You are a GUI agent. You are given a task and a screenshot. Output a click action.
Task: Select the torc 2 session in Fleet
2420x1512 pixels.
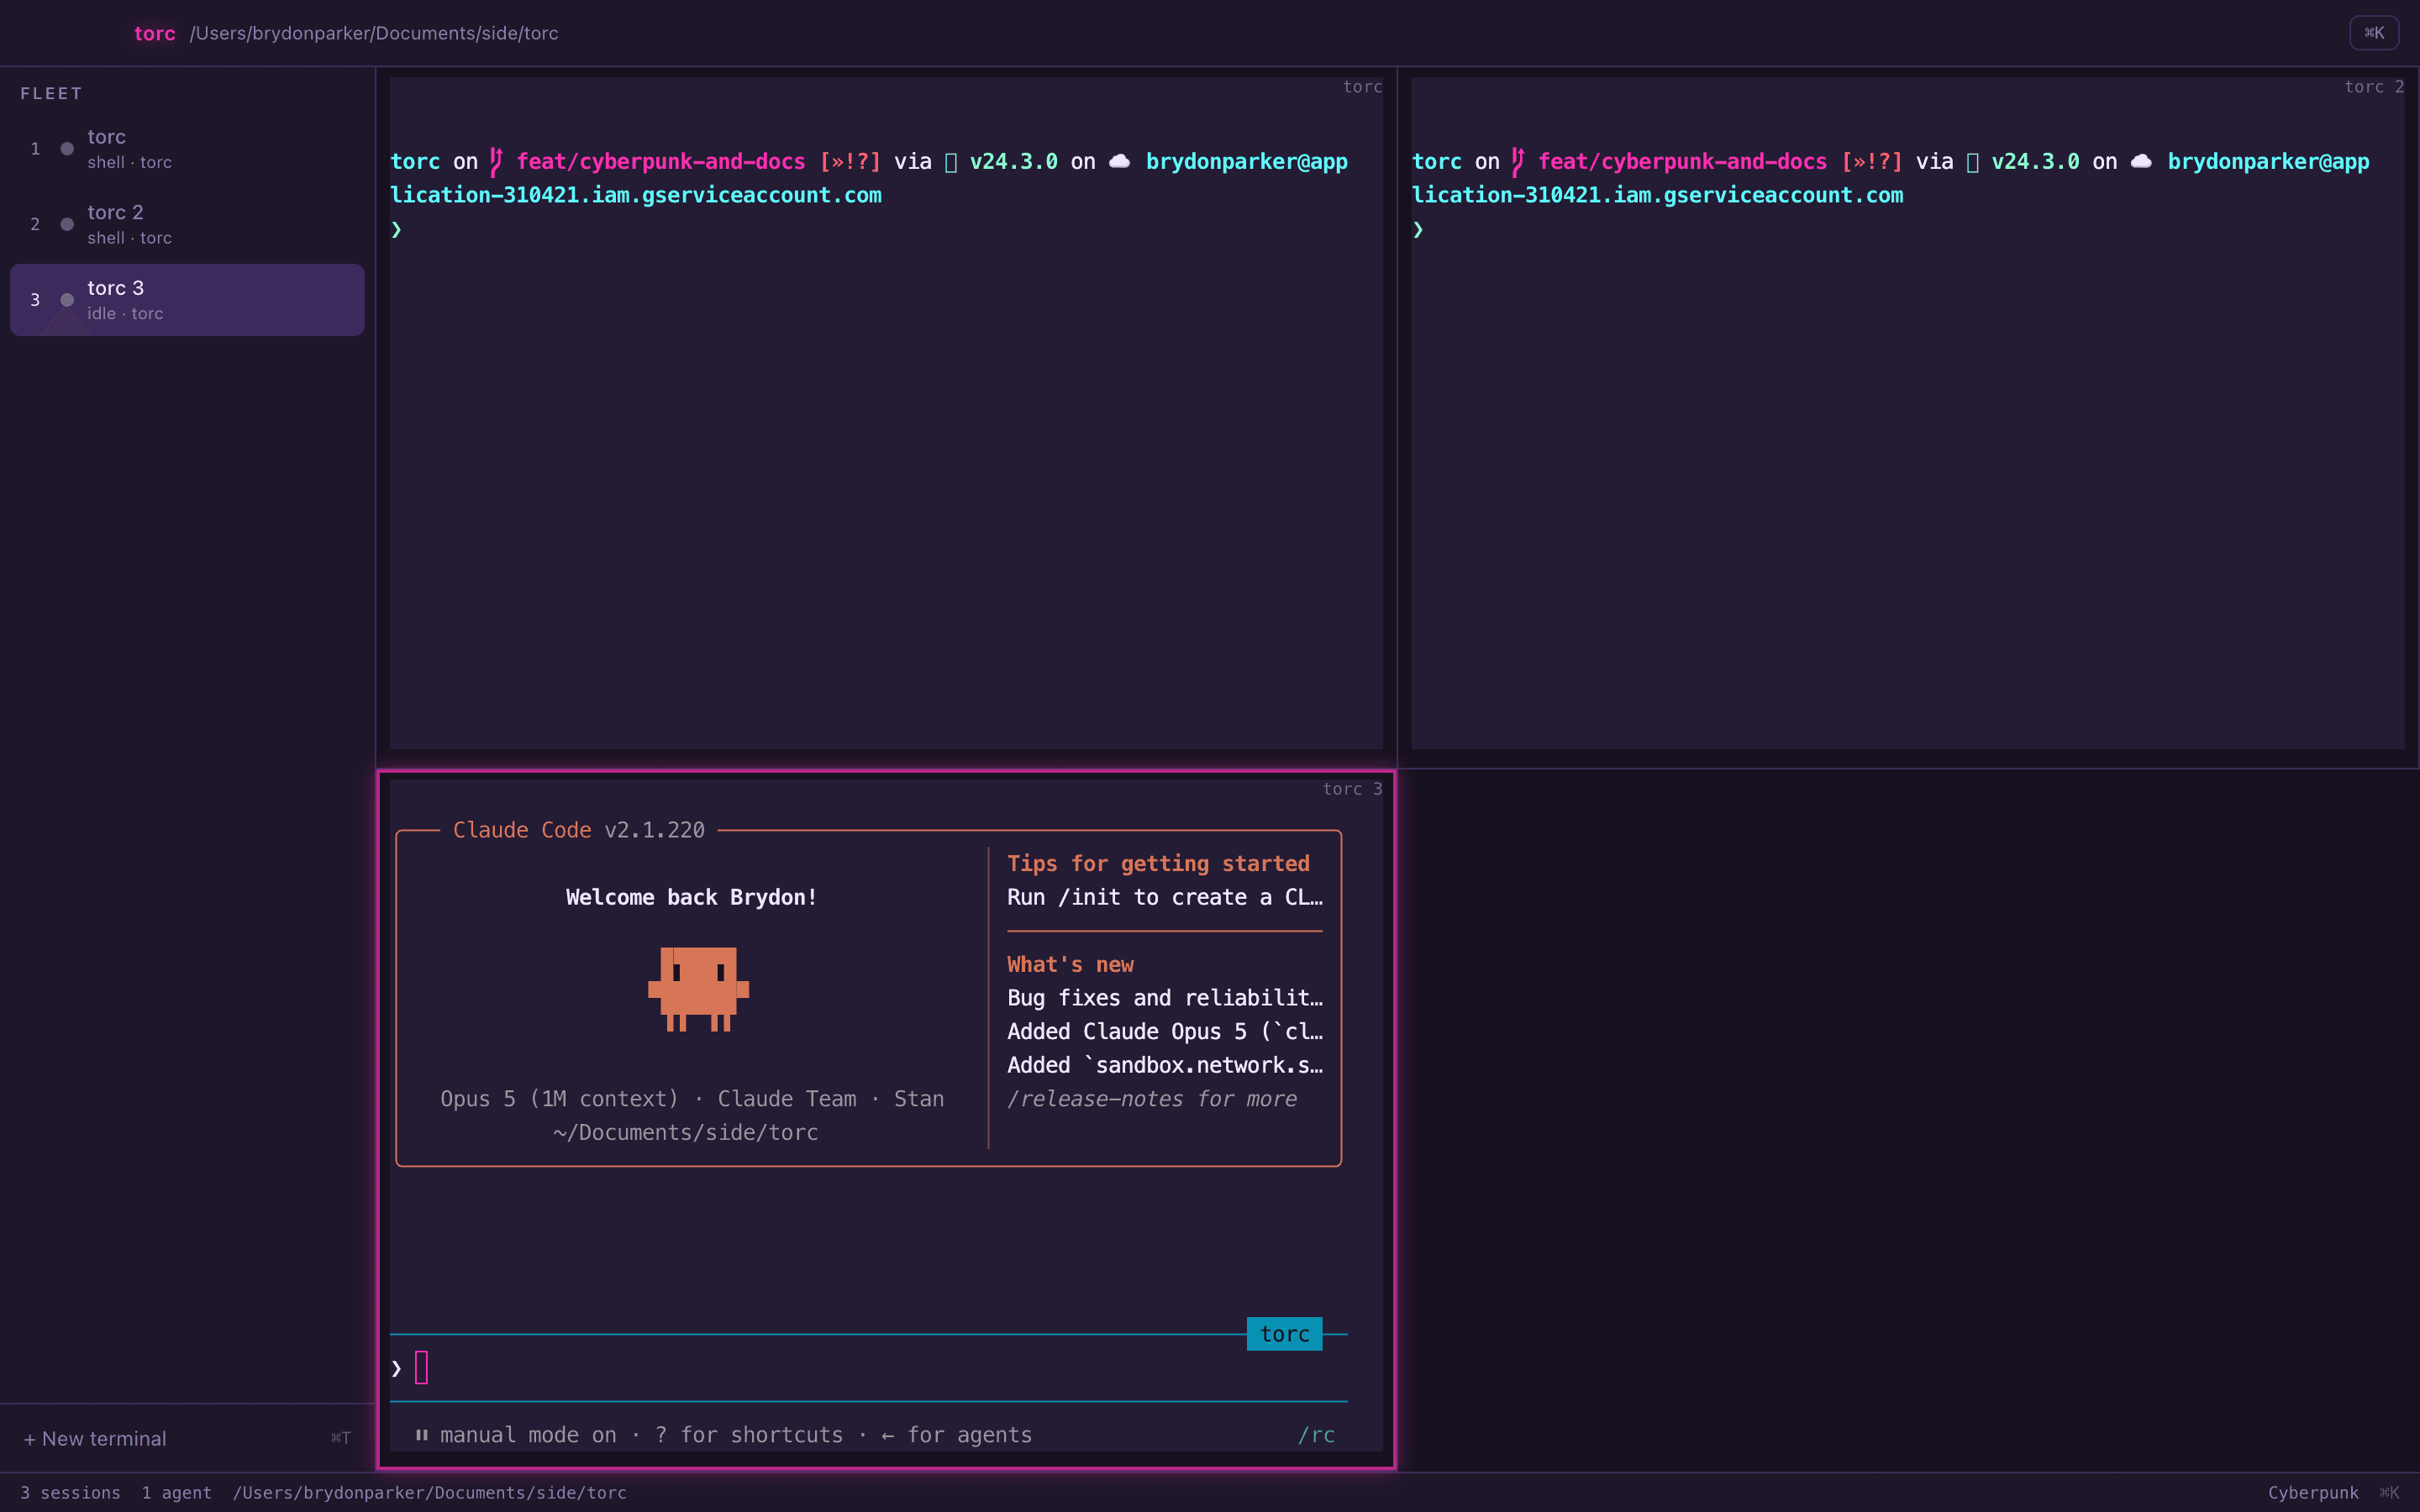point(187,224)
